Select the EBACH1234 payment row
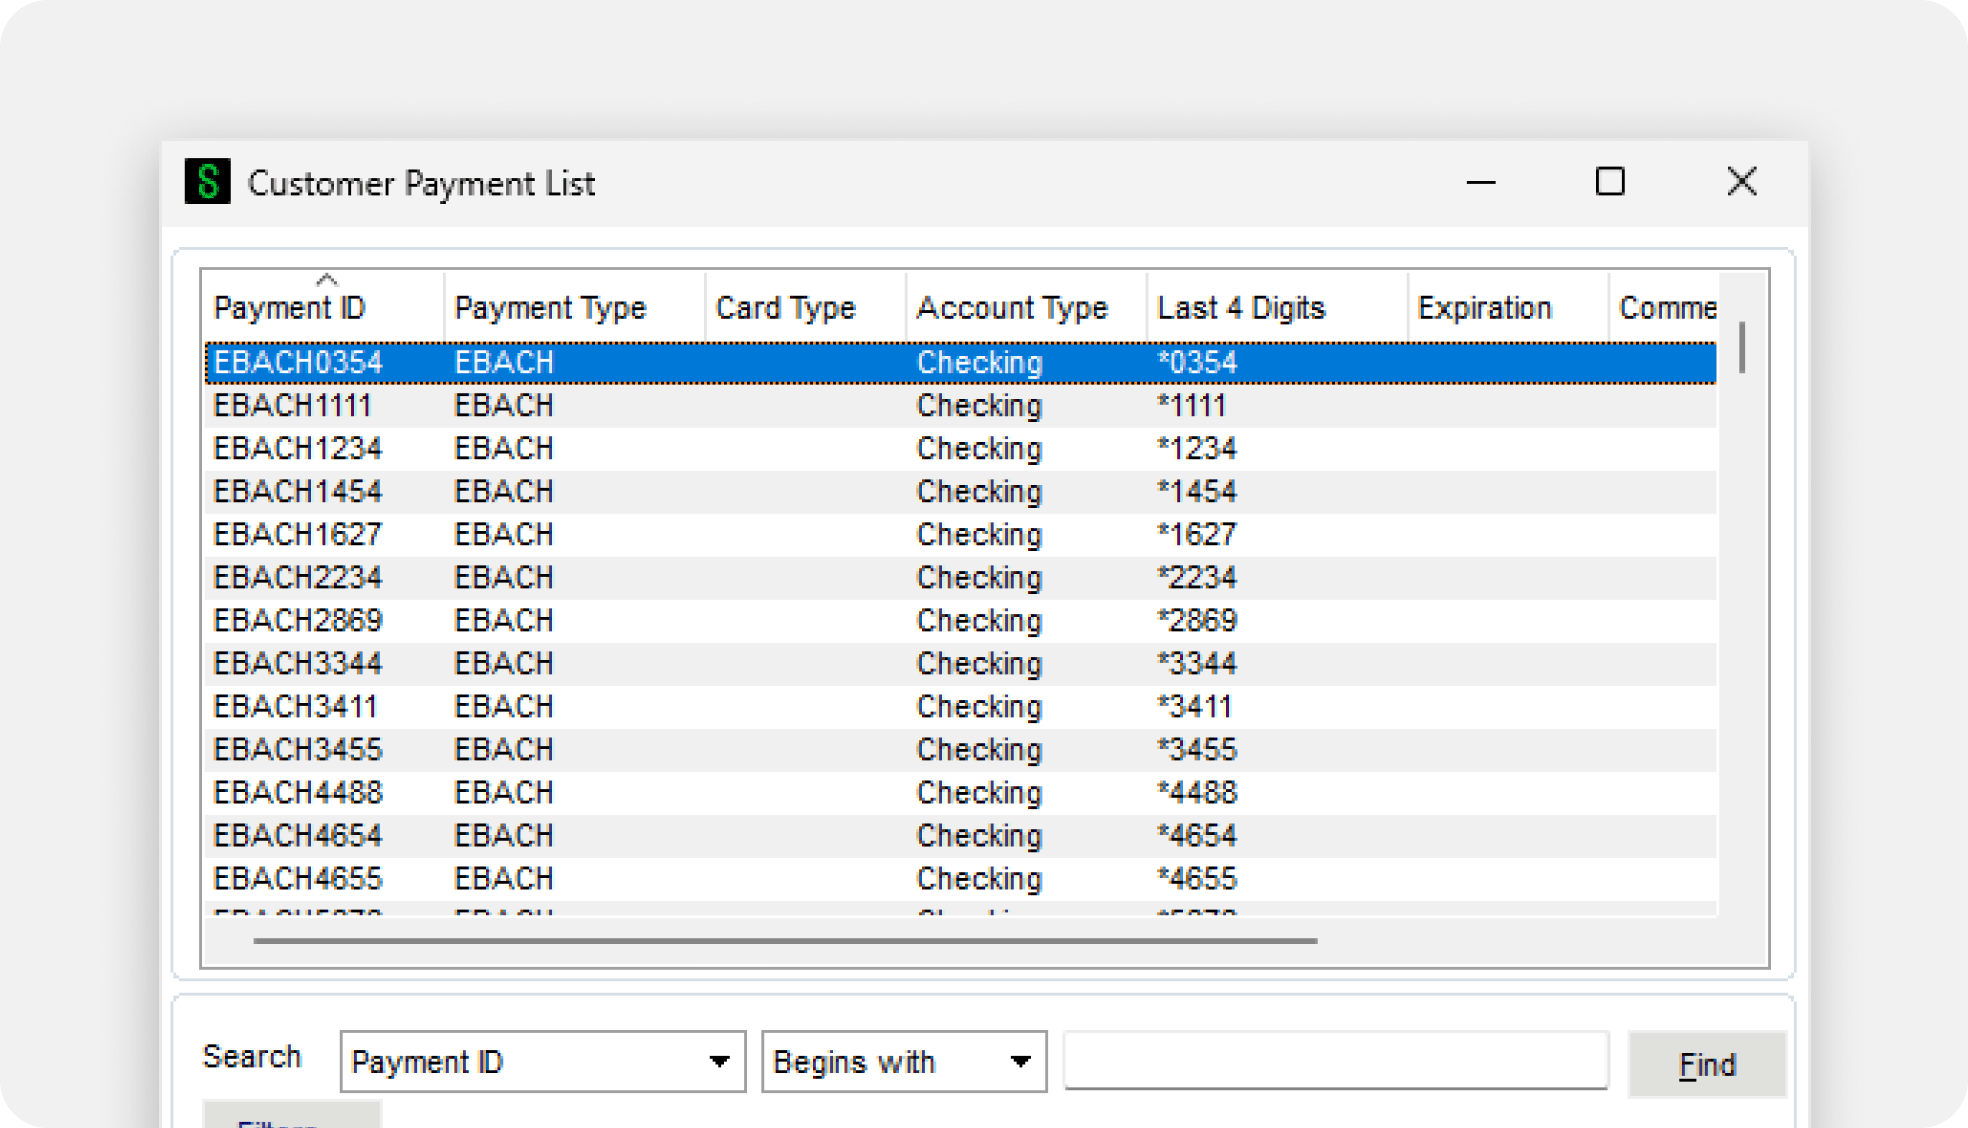The height and width of the screenshot is (1128, 1968). [298, 449]
